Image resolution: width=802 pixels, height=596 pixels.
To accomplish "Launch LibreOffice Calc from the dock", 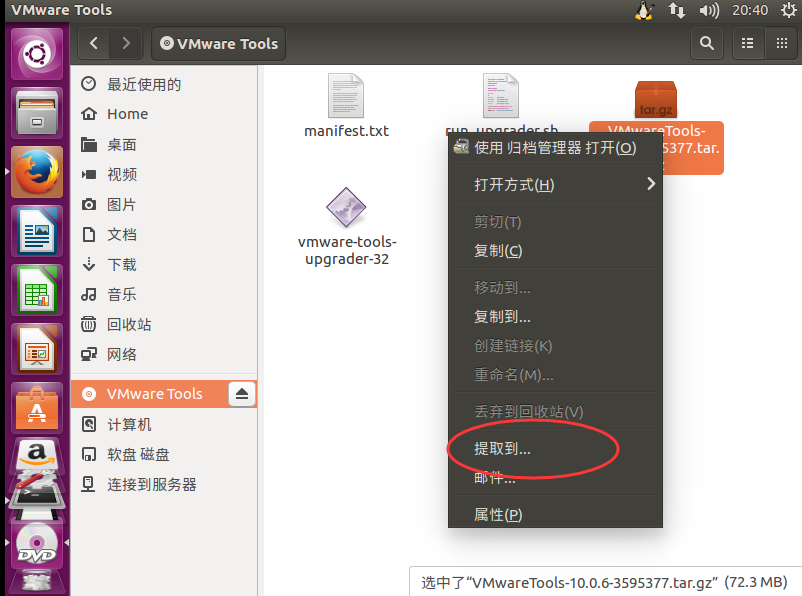I will point(37,290).
